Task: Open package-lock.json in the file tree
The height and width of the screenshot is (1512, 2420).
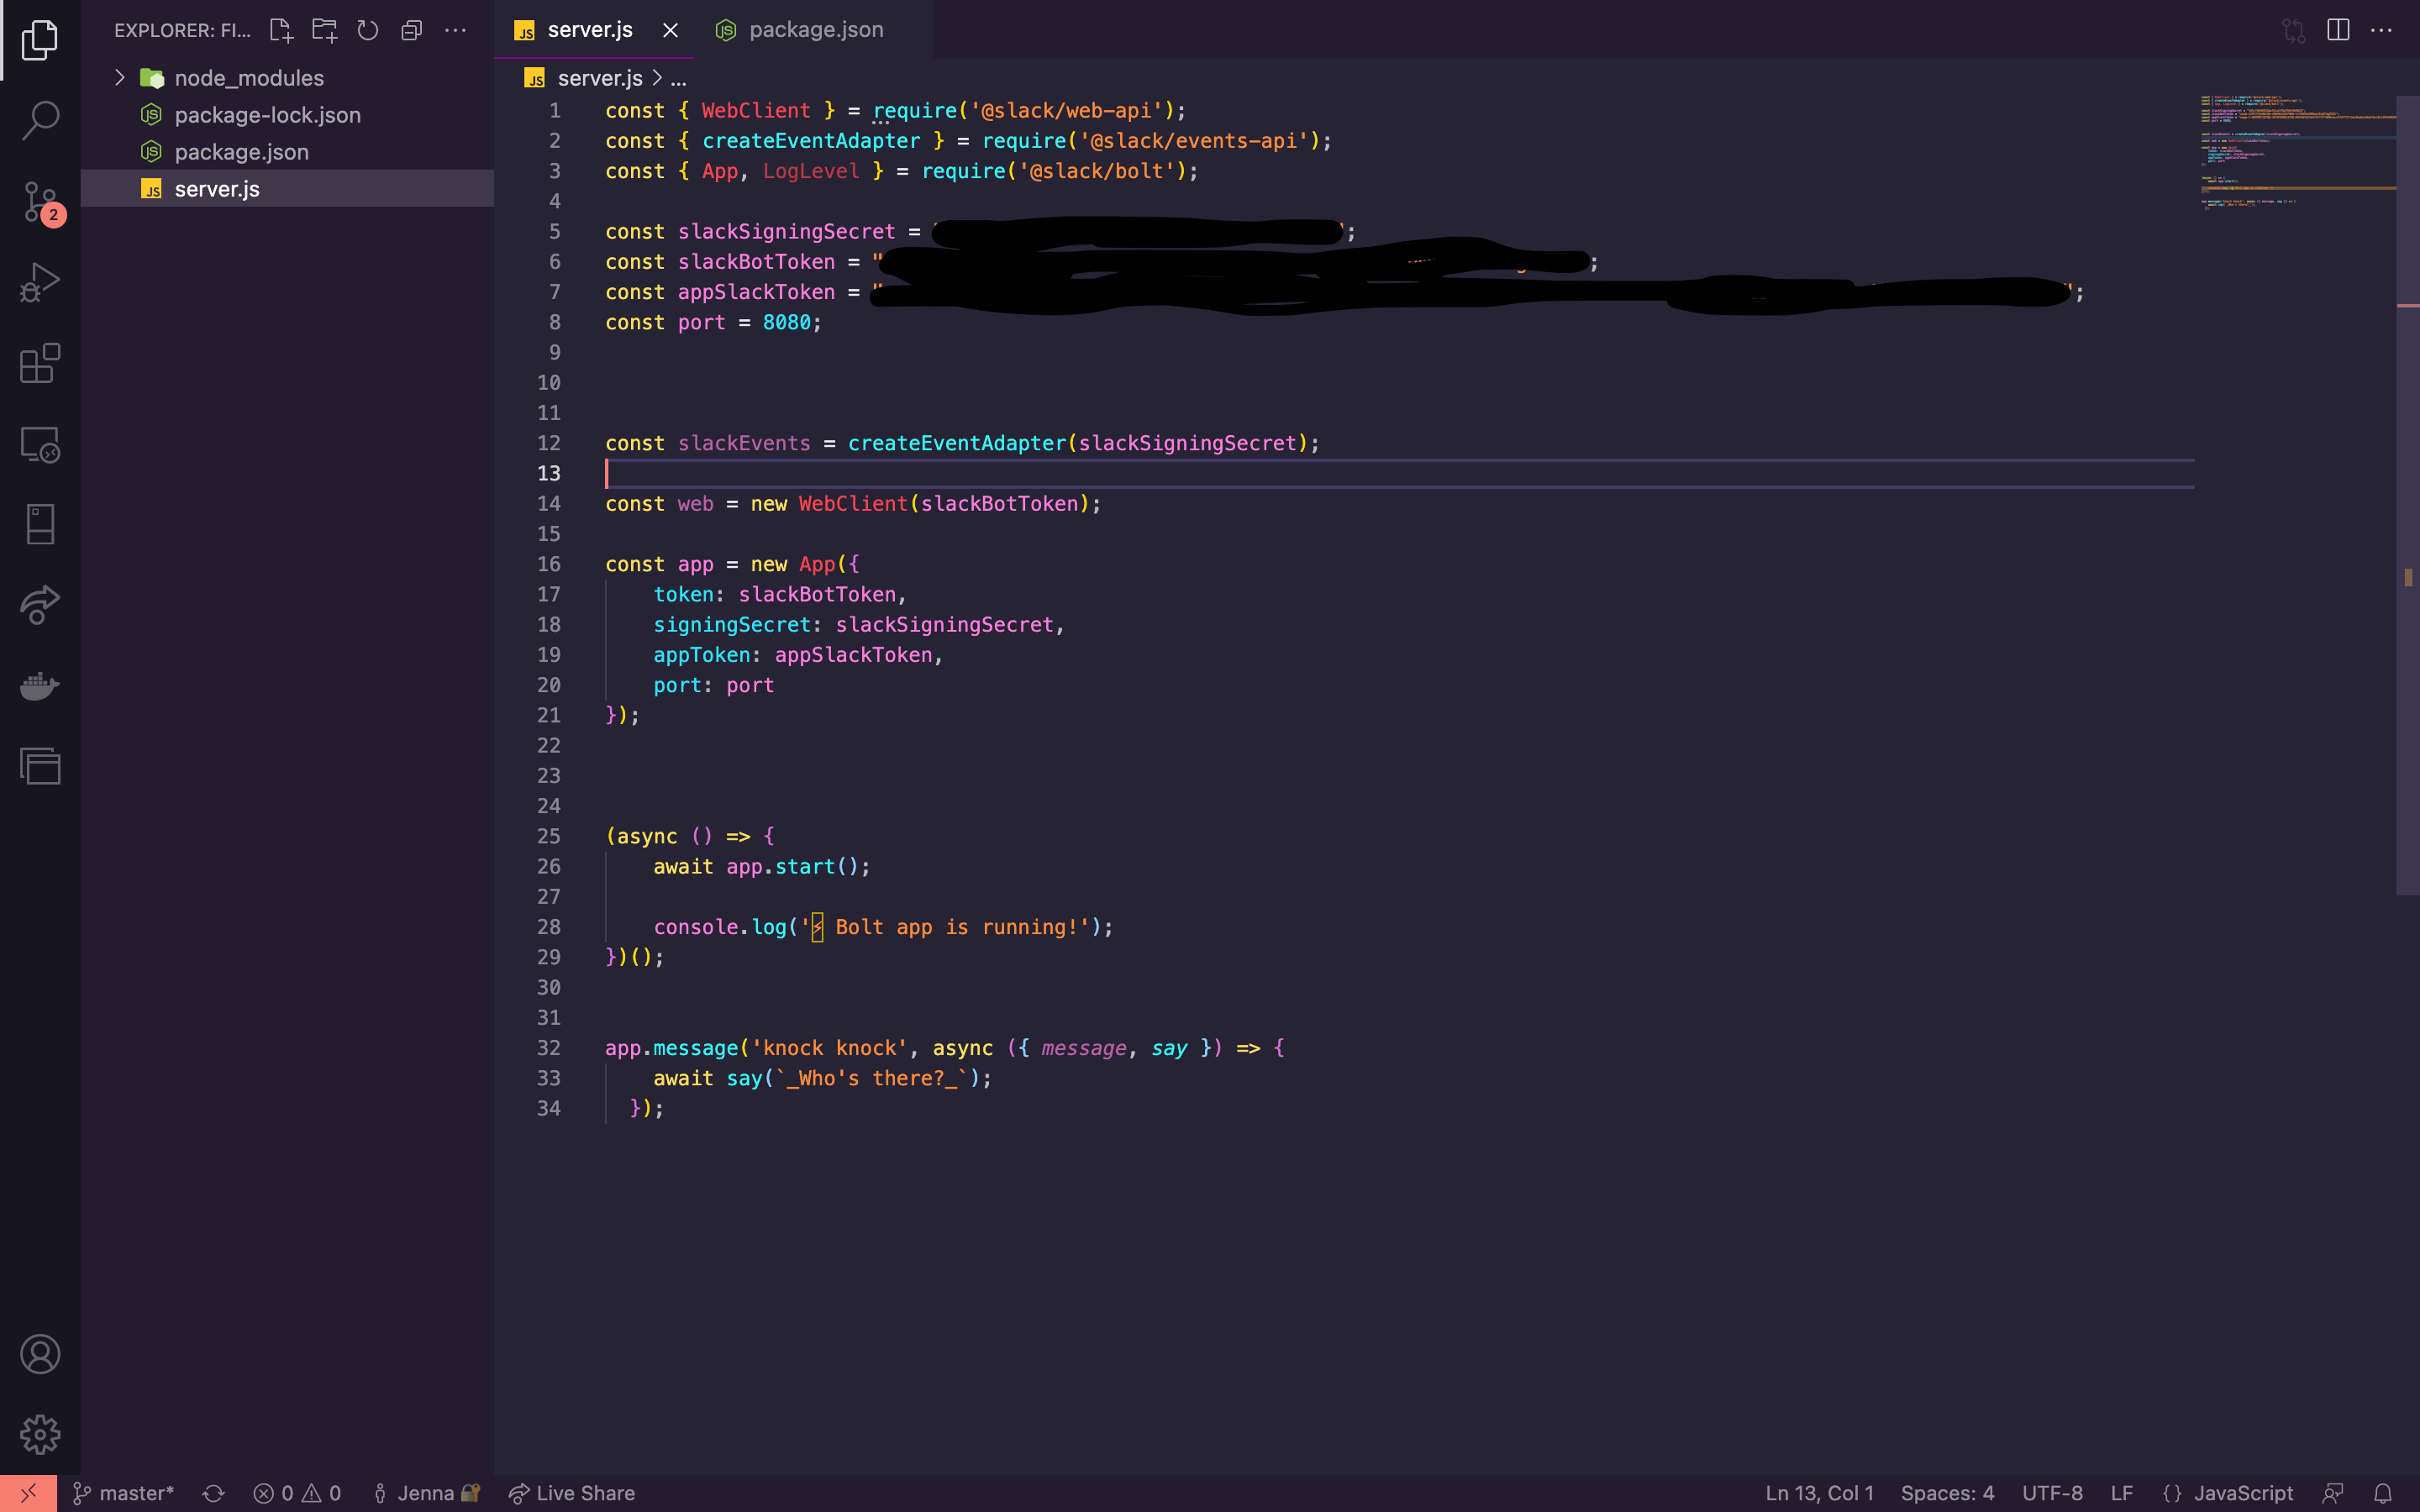Action: tap(287, 114)
